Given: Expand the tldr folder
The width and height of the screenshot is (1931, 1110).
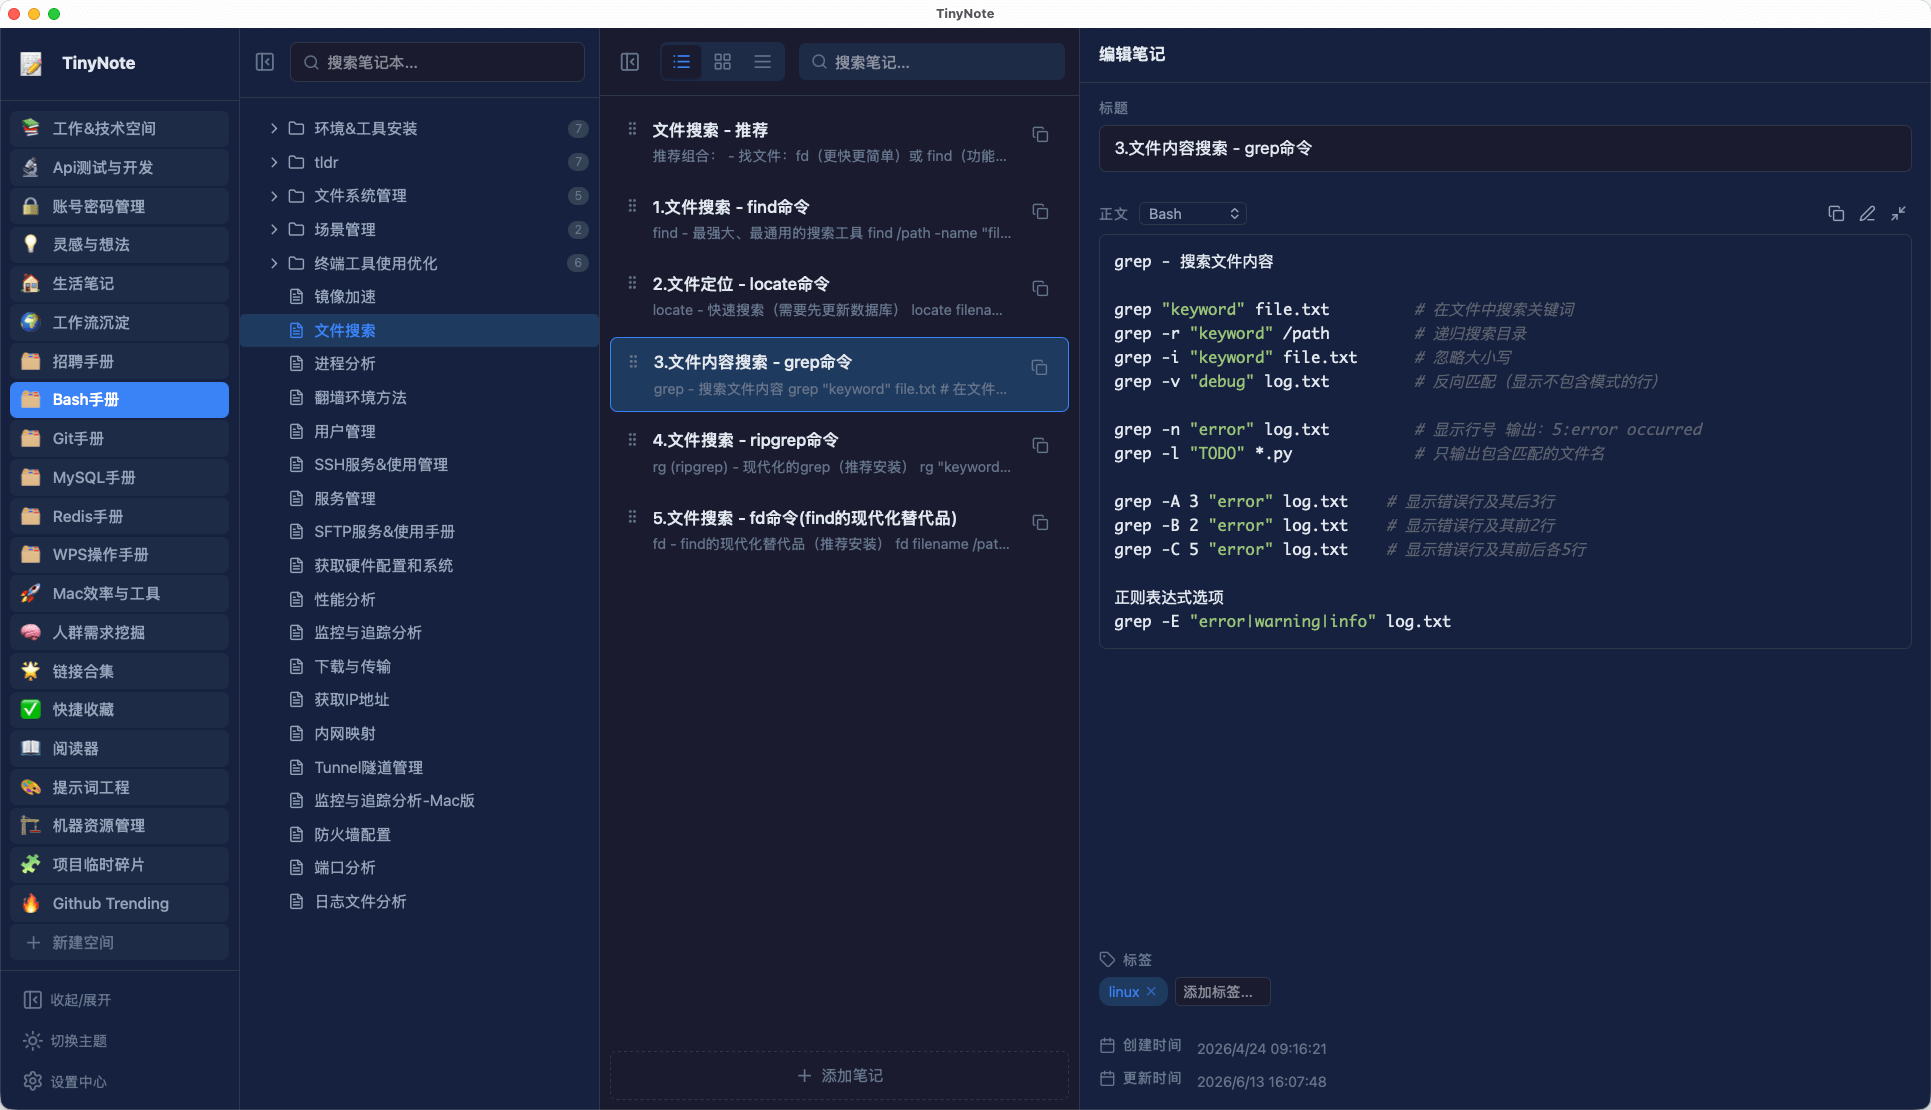Looking at the screenshot, I should pos(273,162).
